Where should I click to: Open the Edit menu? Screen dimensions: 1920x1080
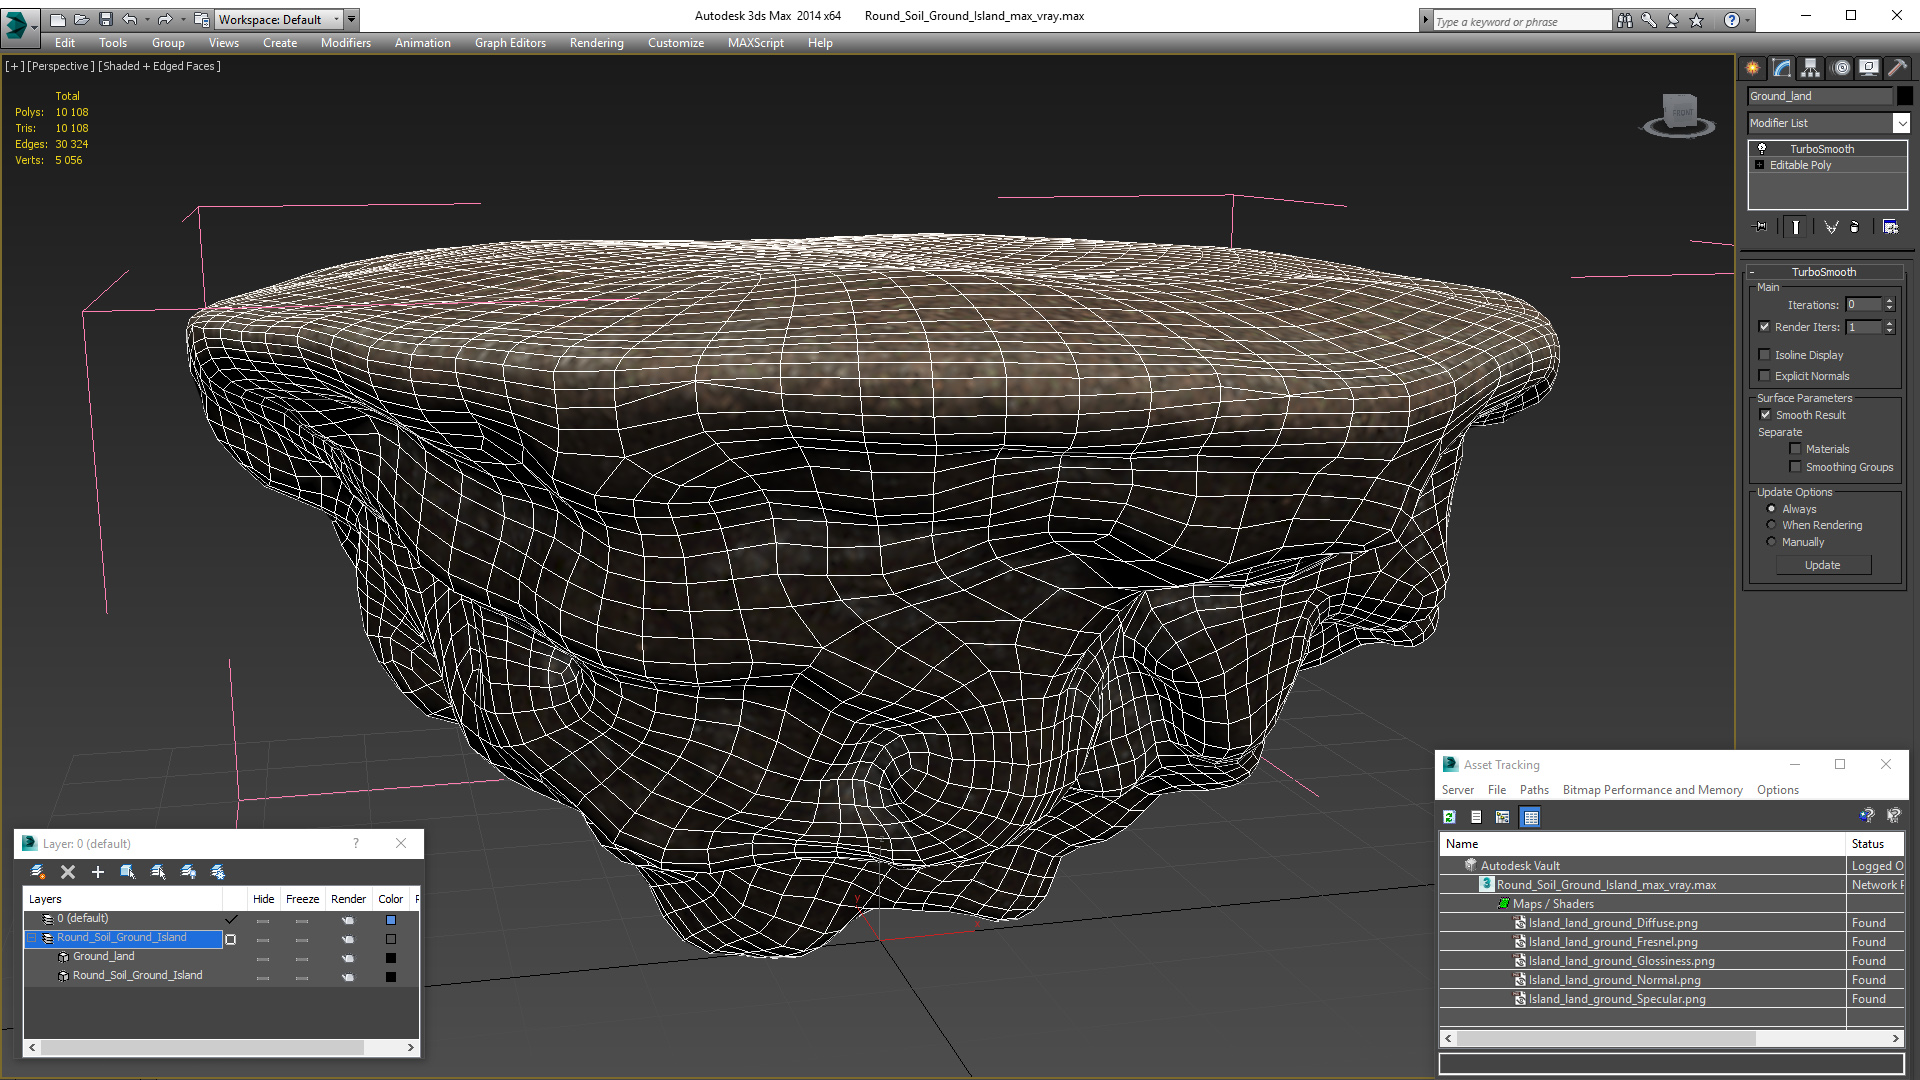point(65,43)
